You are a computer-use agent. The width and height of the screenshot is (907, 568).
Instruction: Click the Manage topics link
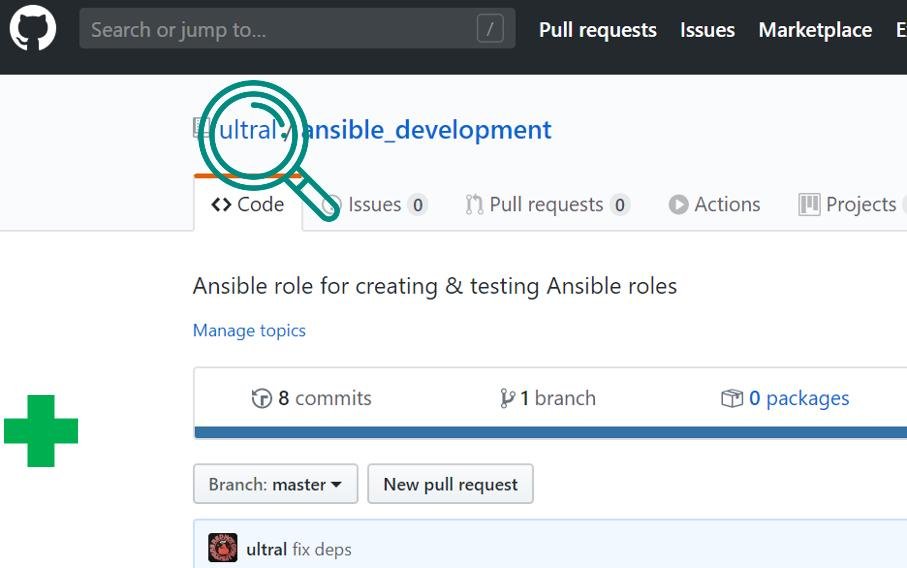pyautogui.click(x=249, y=330)
